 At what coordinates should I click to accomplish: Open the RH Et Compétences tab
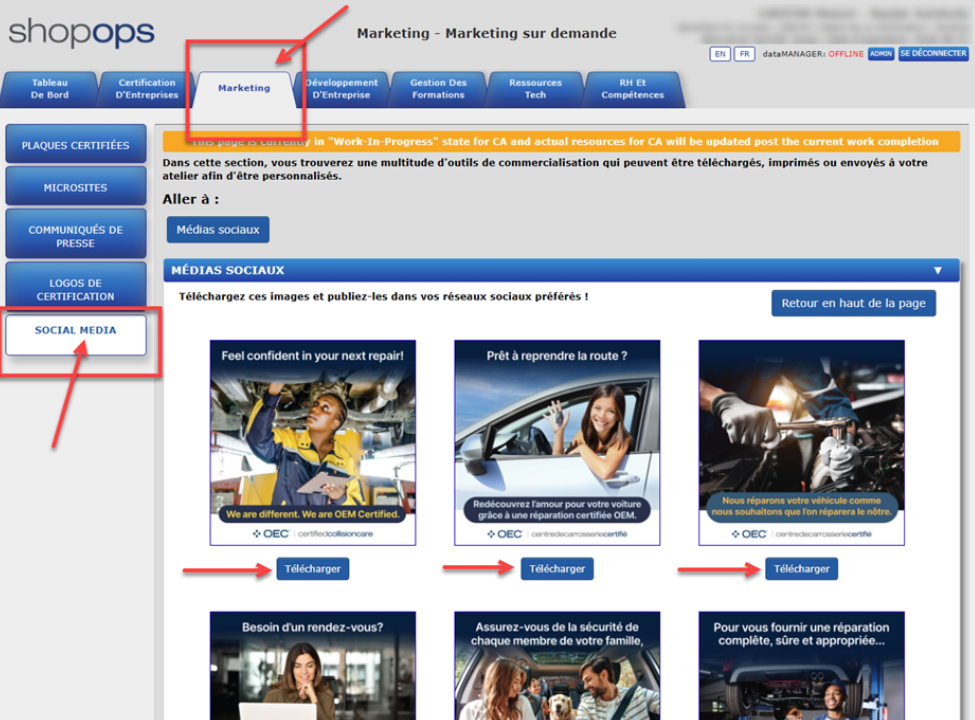click(632, 89)
